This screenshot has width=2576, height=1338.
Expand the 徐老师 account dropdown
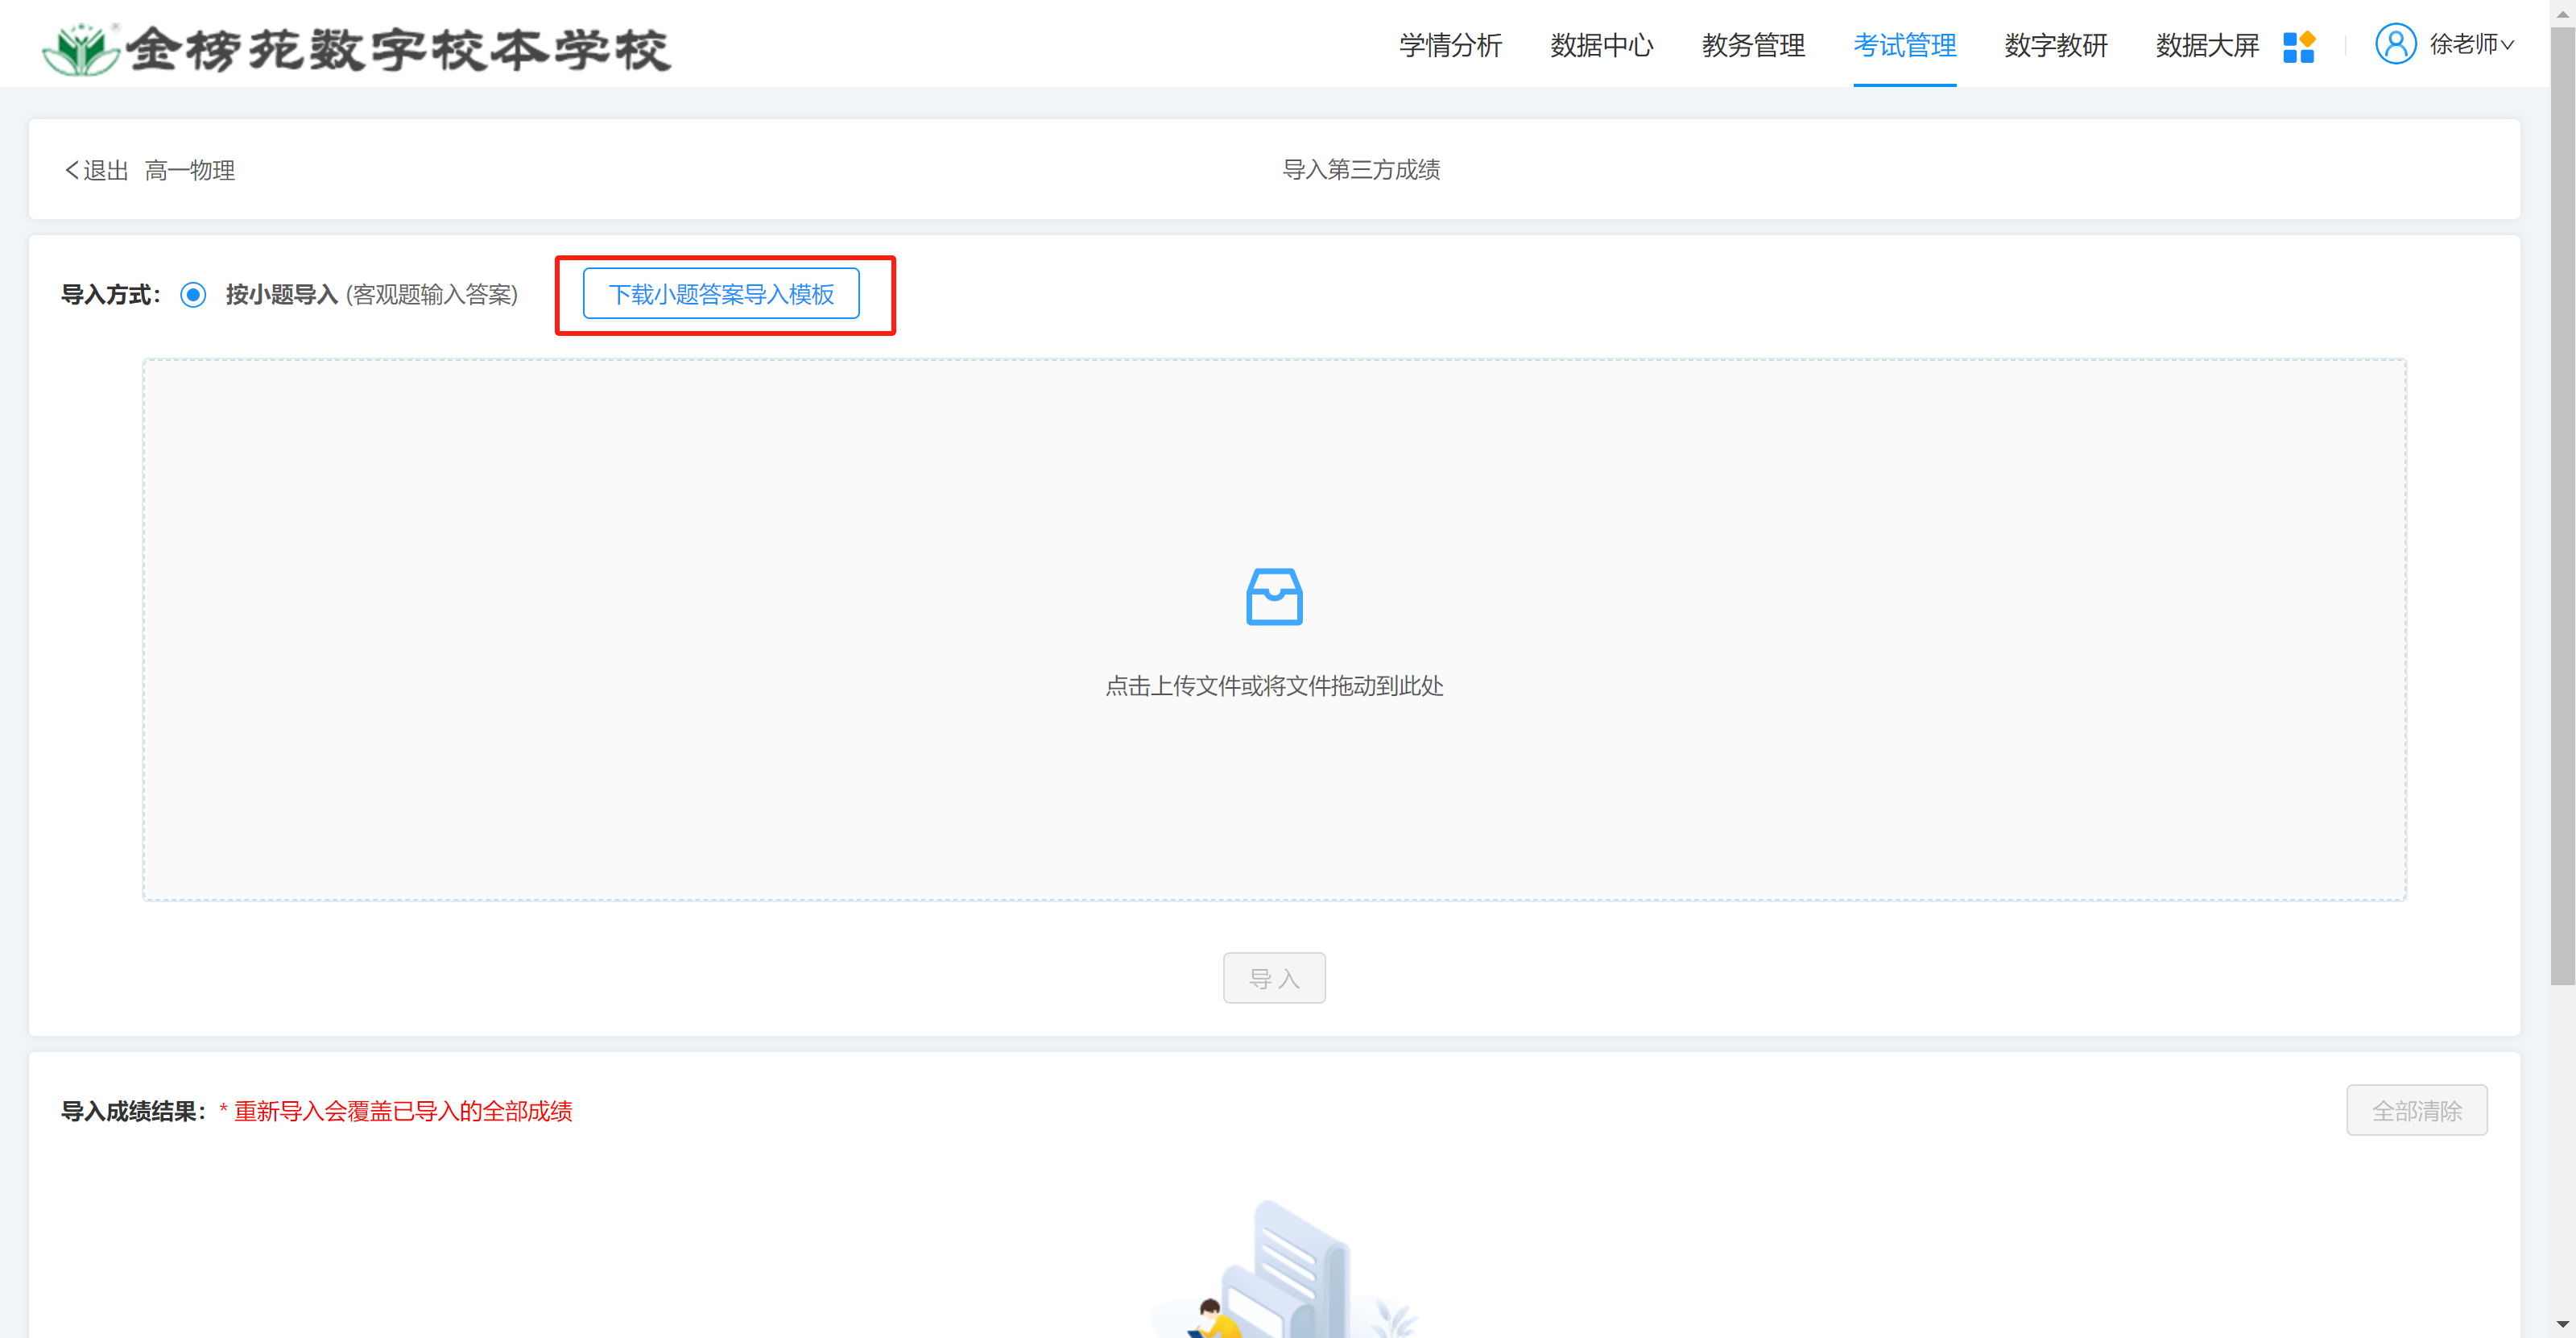pos(2471,44)
